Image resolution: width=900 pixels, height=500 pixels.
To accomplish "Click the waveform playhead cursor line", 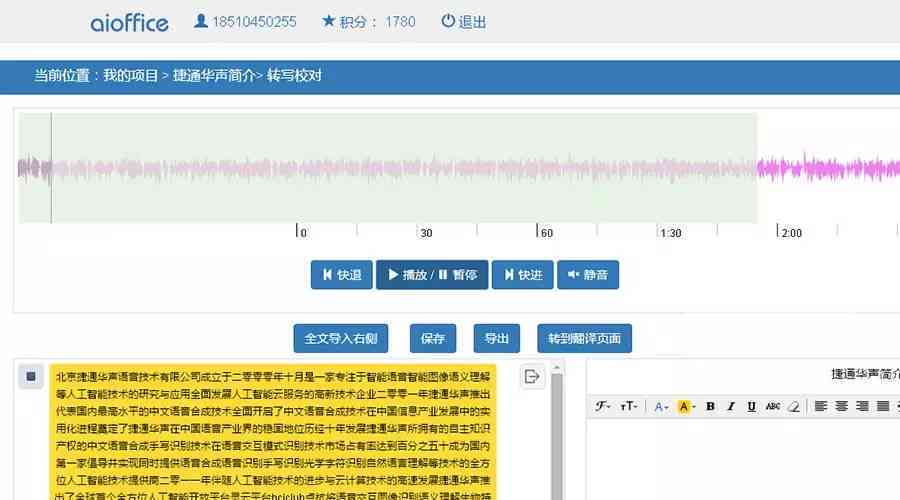I will (x=51, y=168).
